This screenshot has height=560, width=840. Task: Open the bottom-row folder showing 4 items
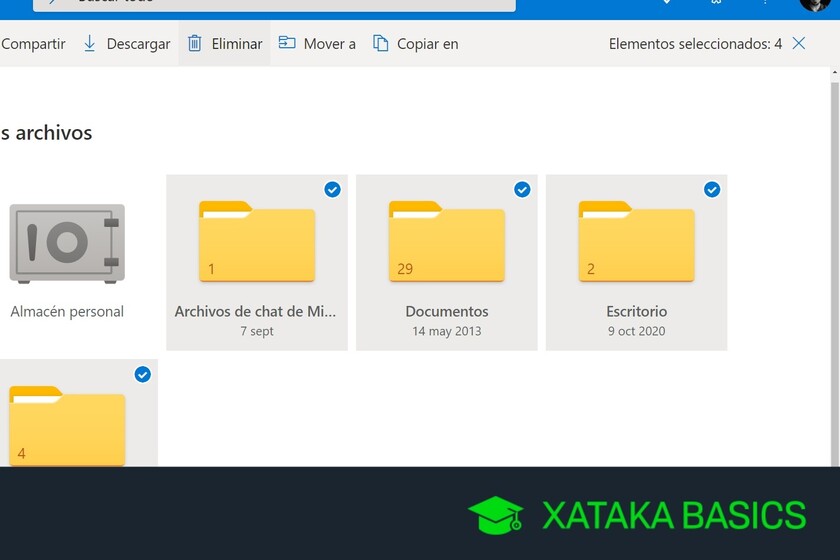click(67, 426)
